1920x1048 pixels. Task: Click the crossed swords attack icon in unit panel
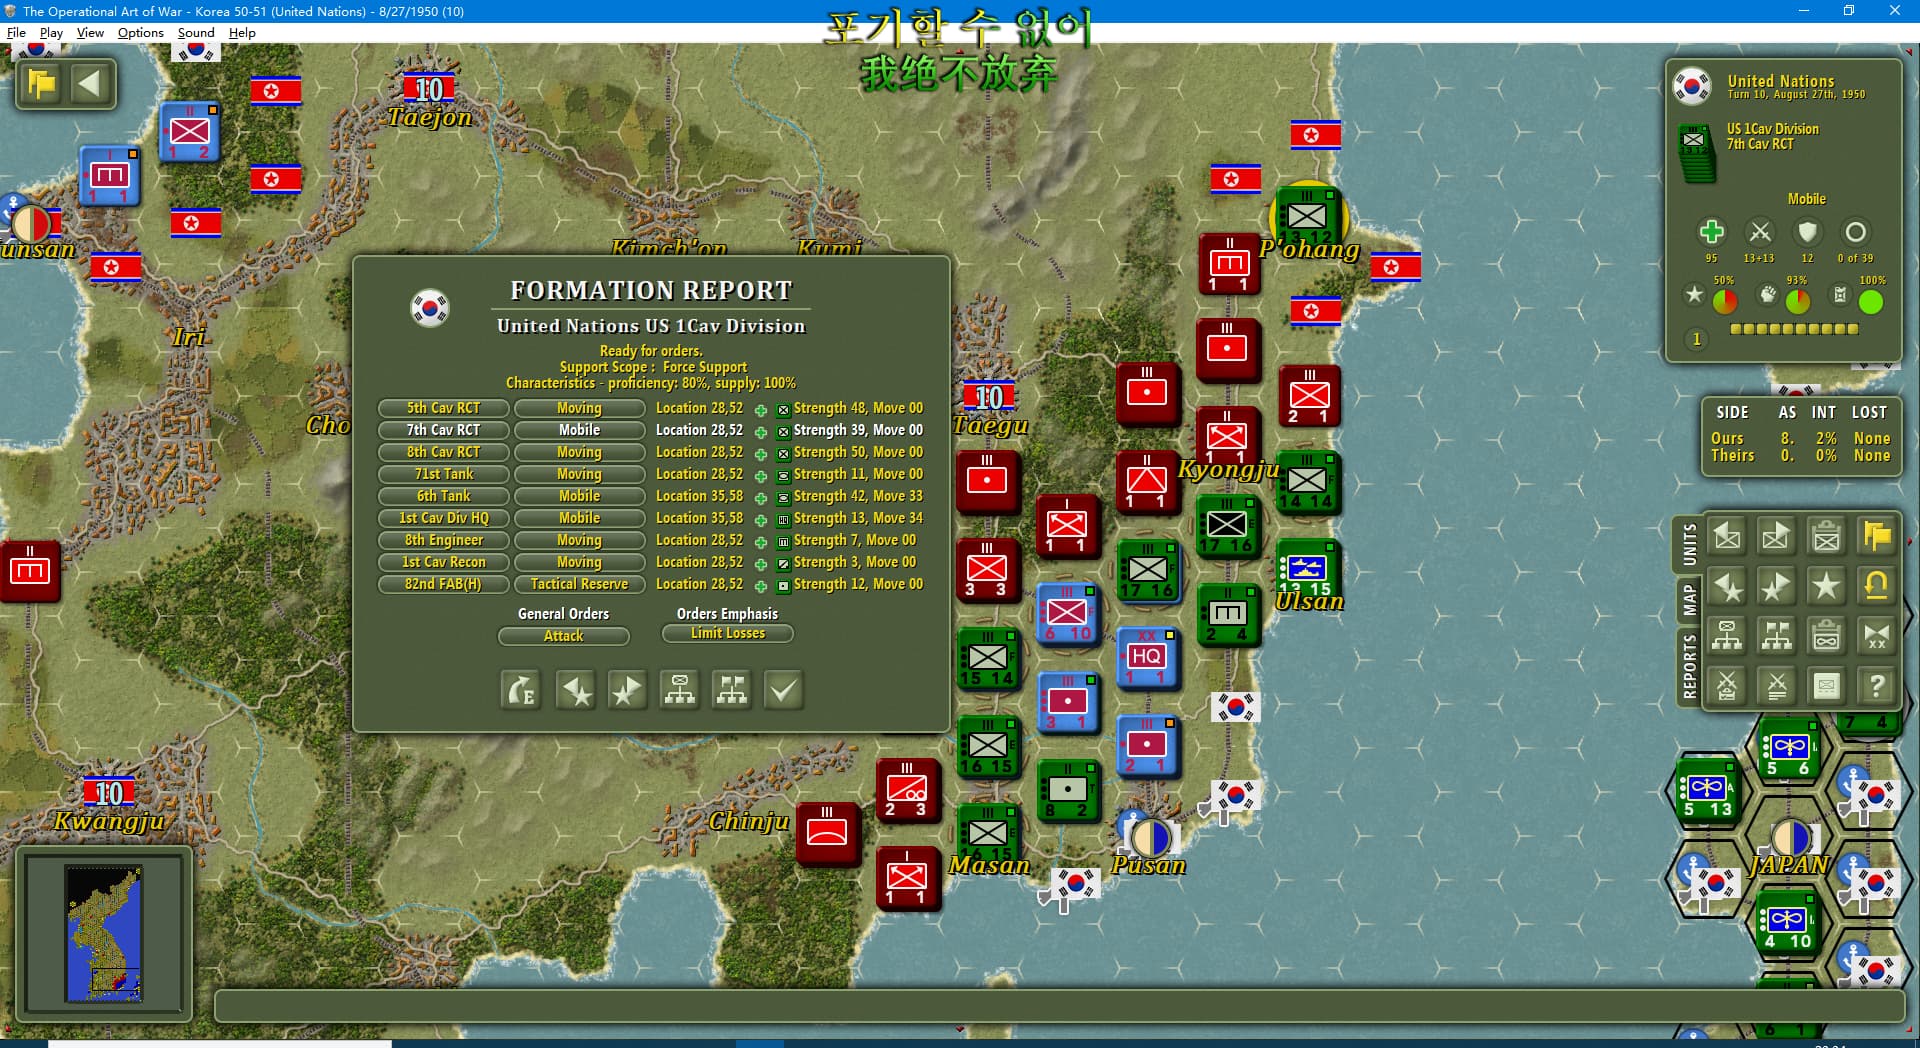[1760, 232]
